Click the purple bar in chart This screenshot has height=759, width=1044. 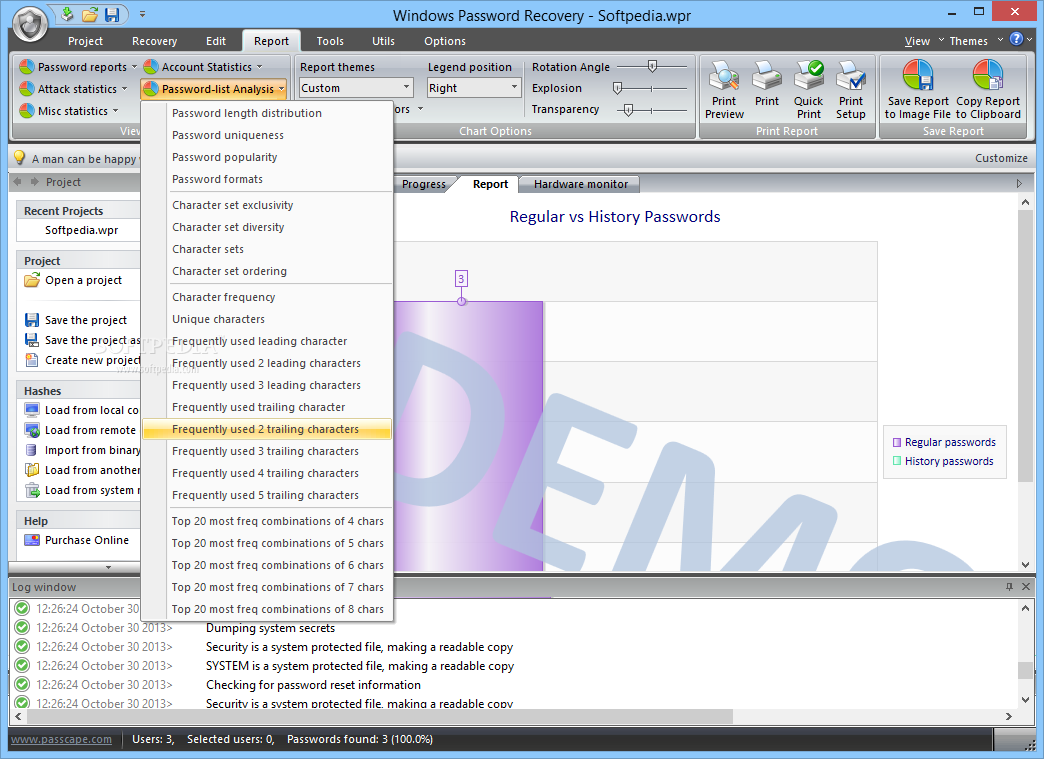tap(468, 436)
